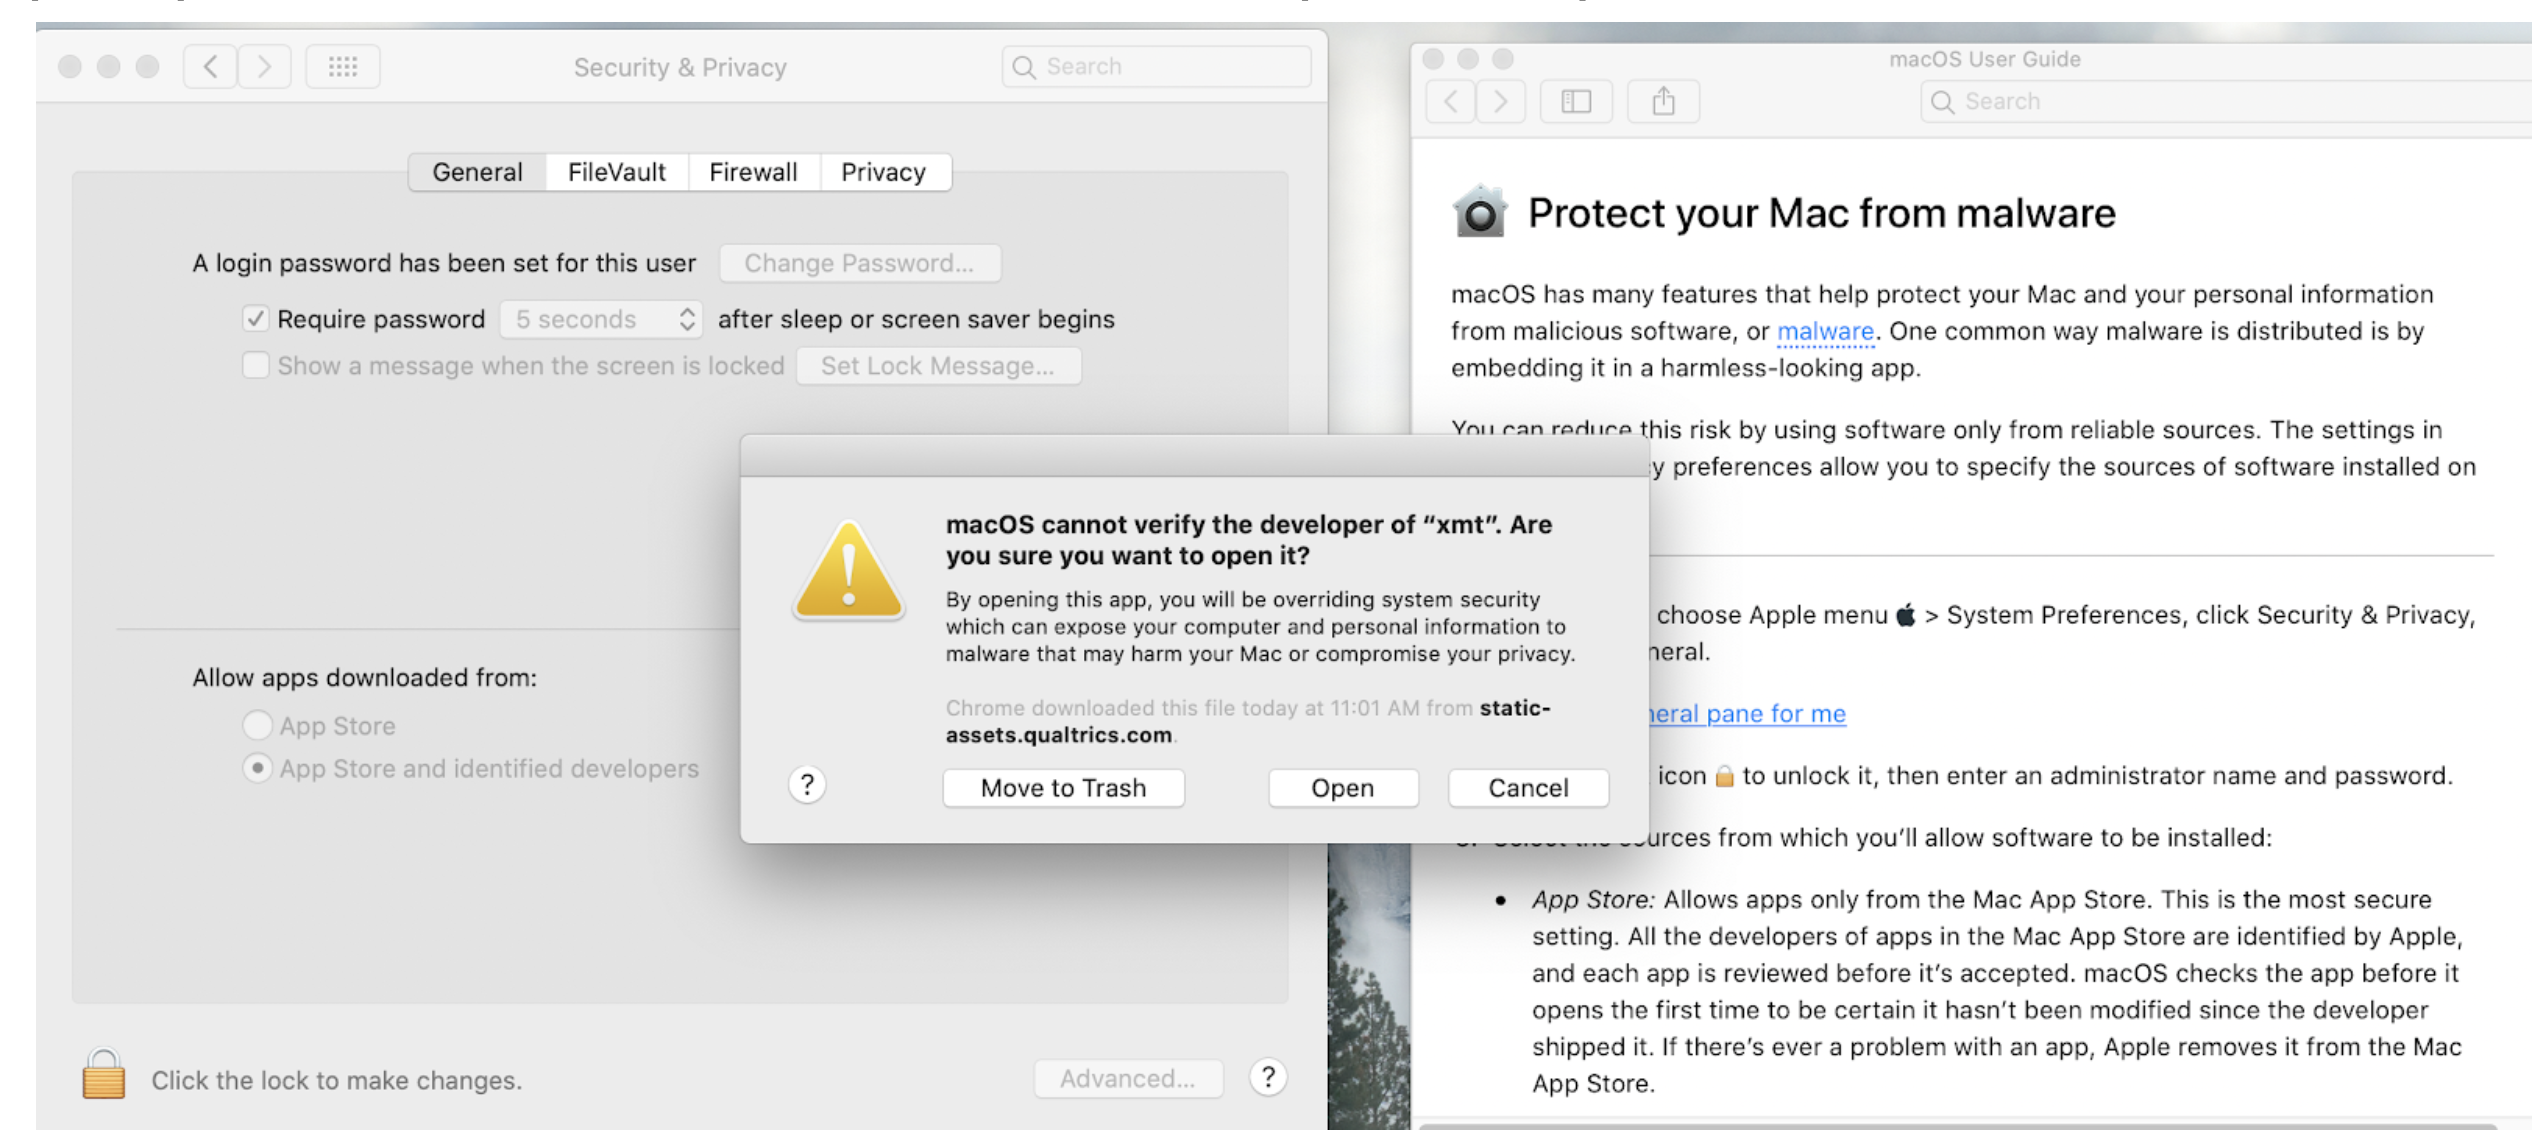Show all preferences grid icon

(x=343, y=66)
